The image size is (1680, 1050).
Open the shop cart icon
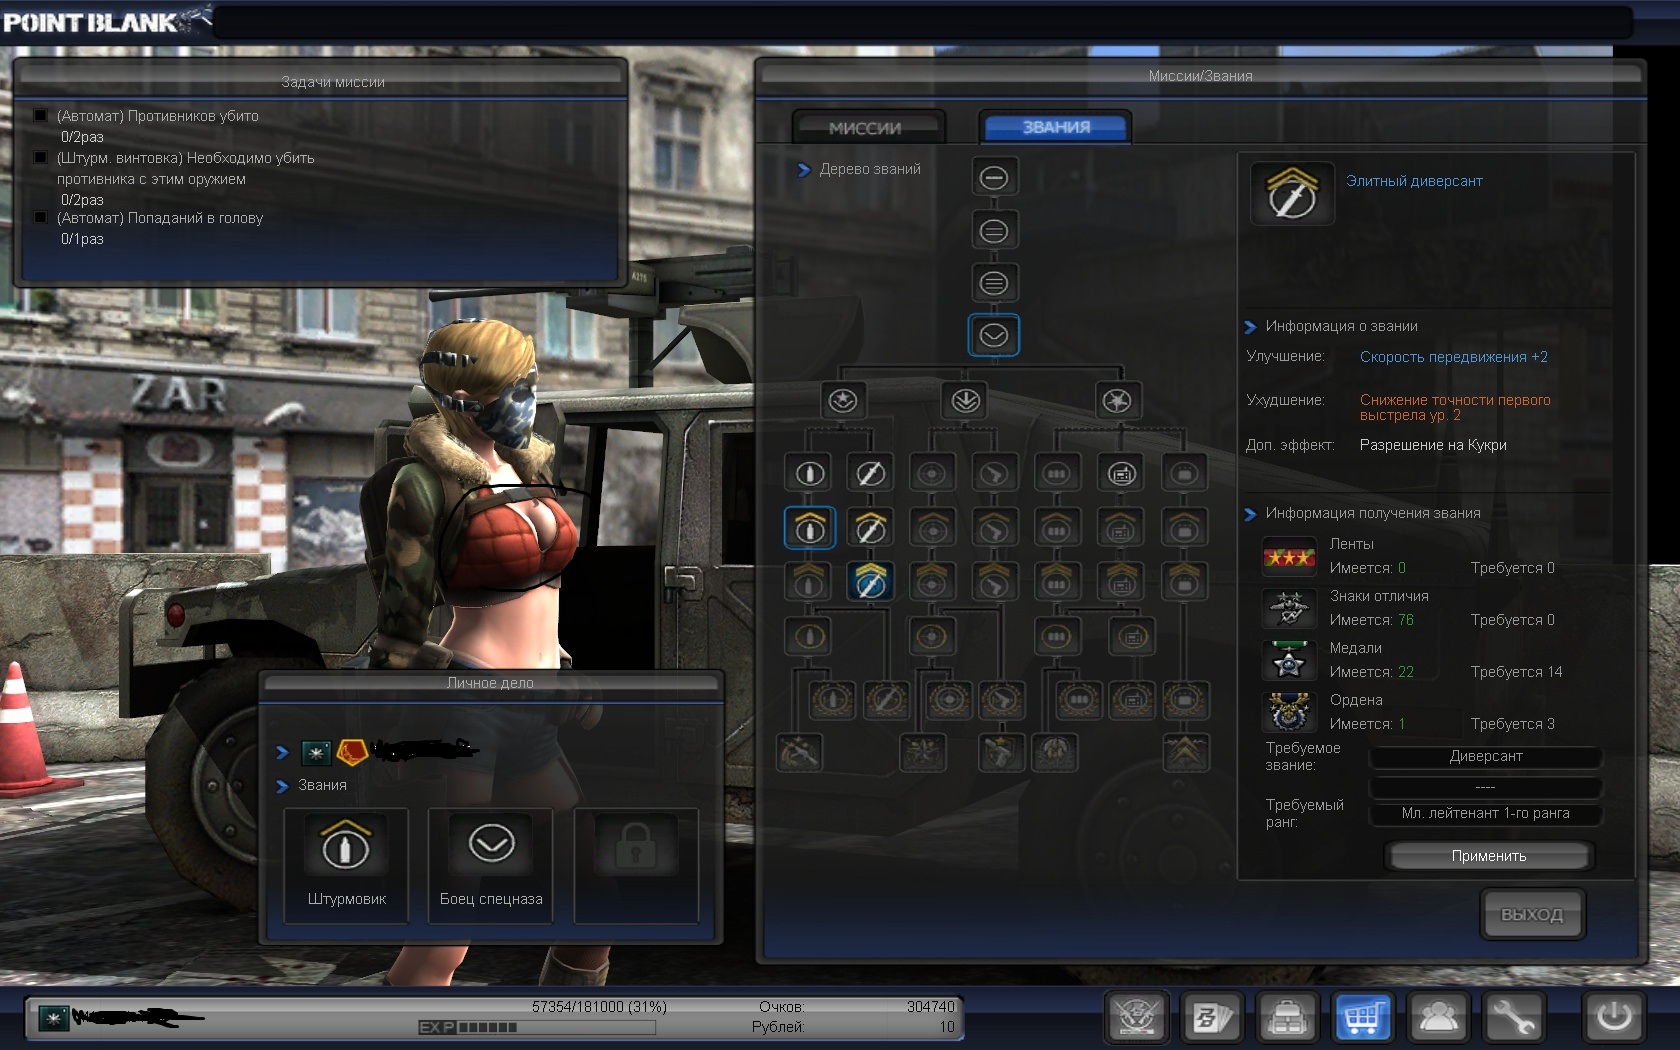[1362, 1018]
